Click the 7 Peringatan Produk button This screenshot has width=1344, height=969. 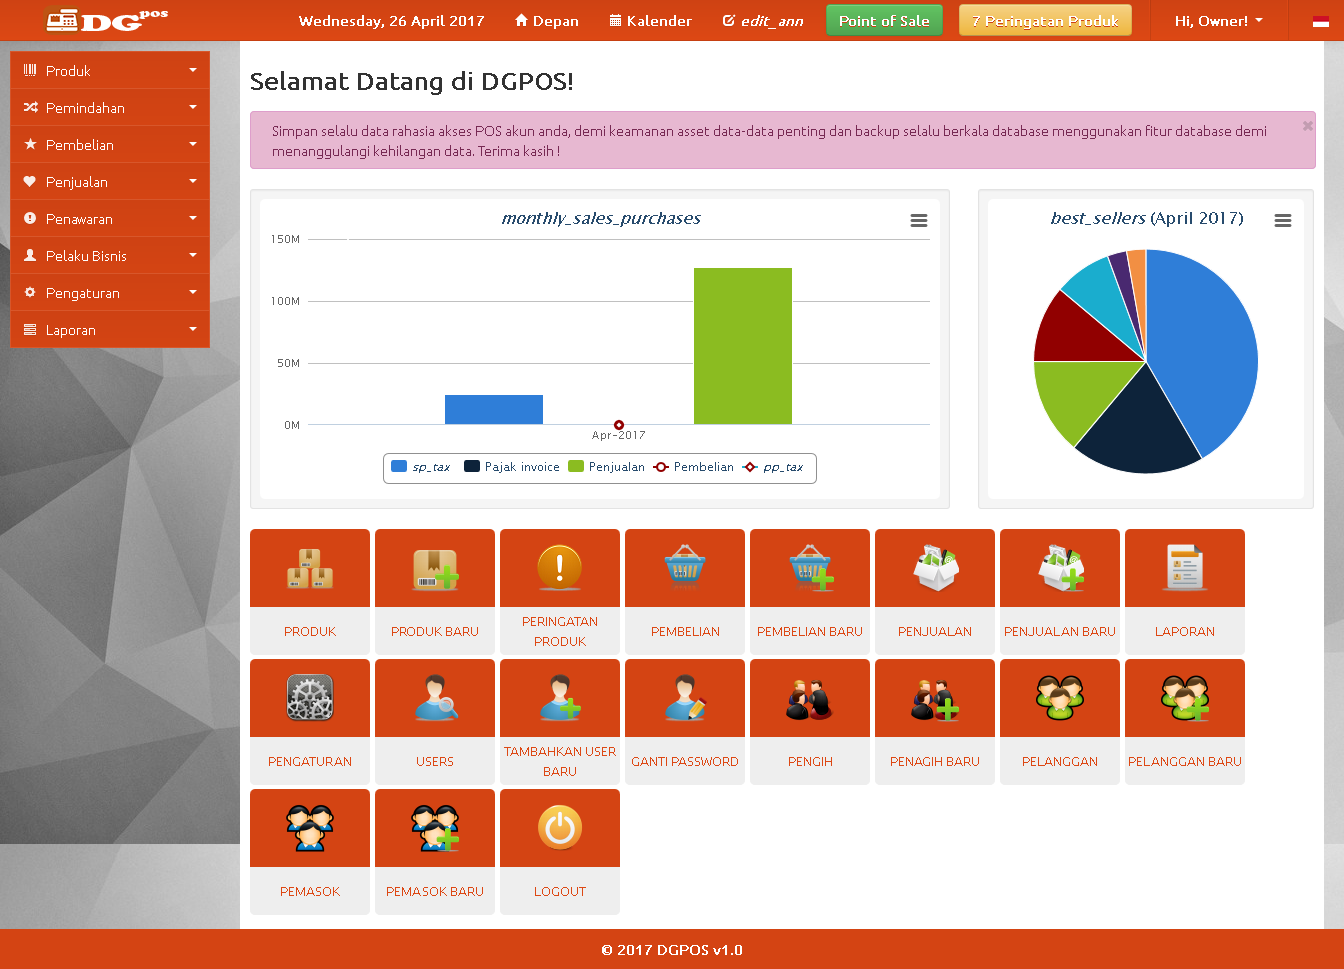coord(1045,21)
